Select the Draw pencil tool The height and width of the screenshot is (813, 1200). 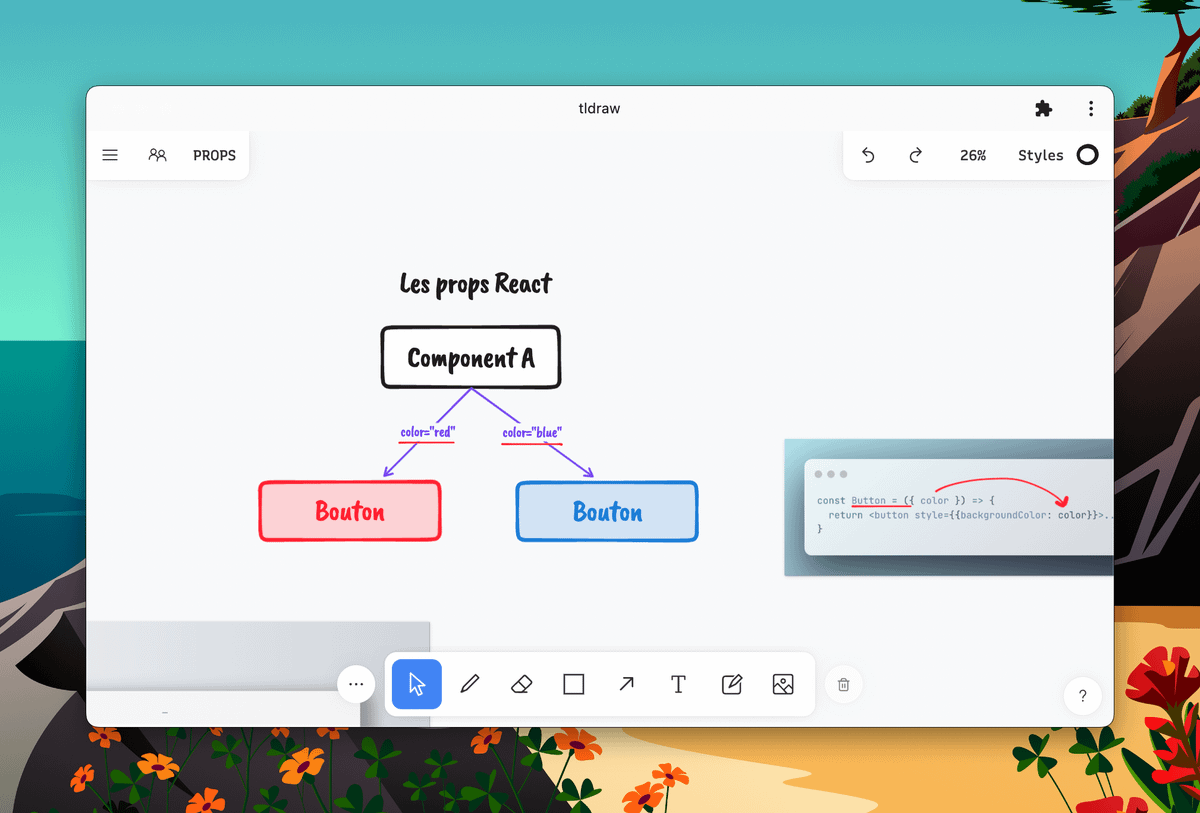[x=469, y=684]
